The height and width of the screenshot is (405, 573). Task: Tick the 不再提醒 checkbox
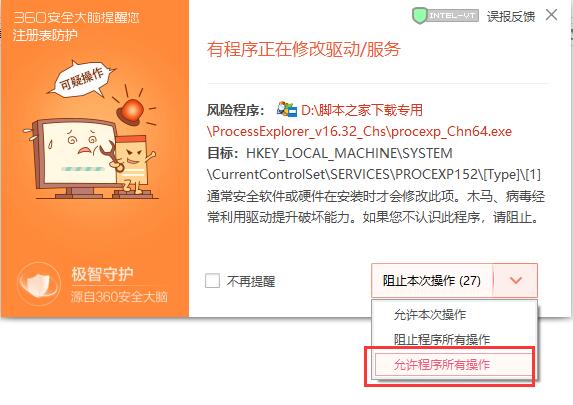(212, 281)
